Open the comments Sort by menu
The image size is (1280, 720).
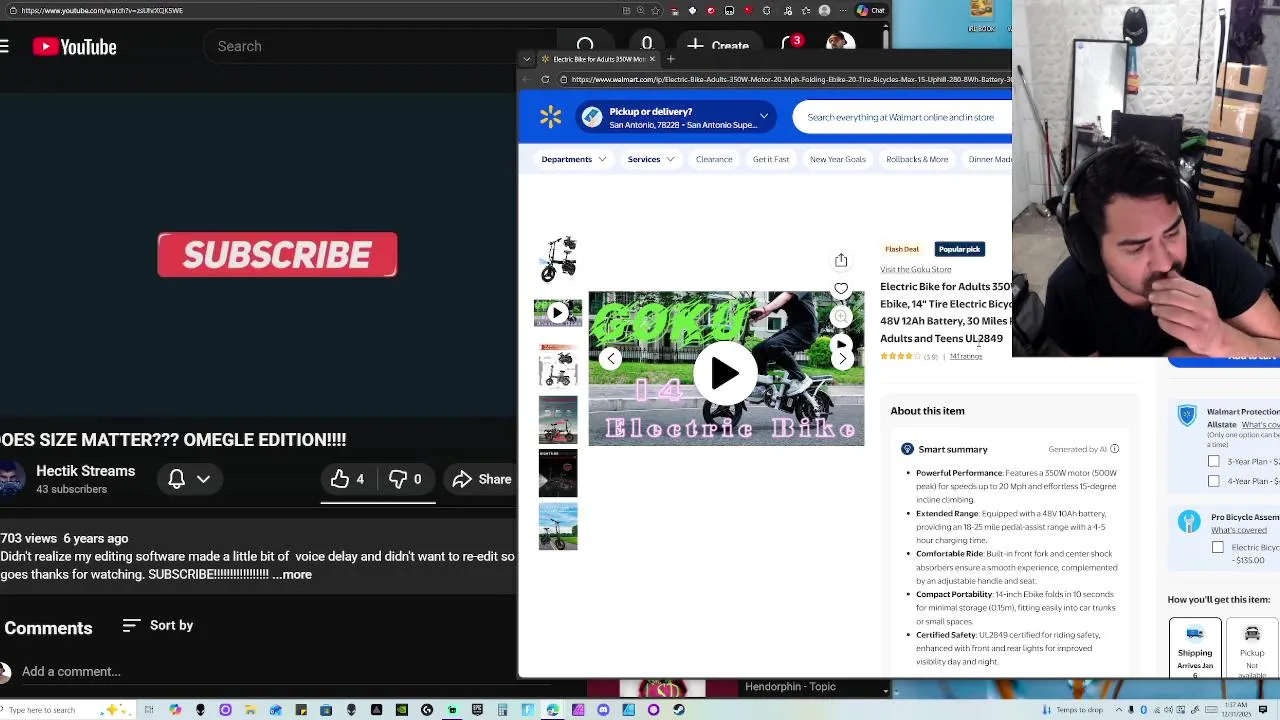(x=158, y=625)
